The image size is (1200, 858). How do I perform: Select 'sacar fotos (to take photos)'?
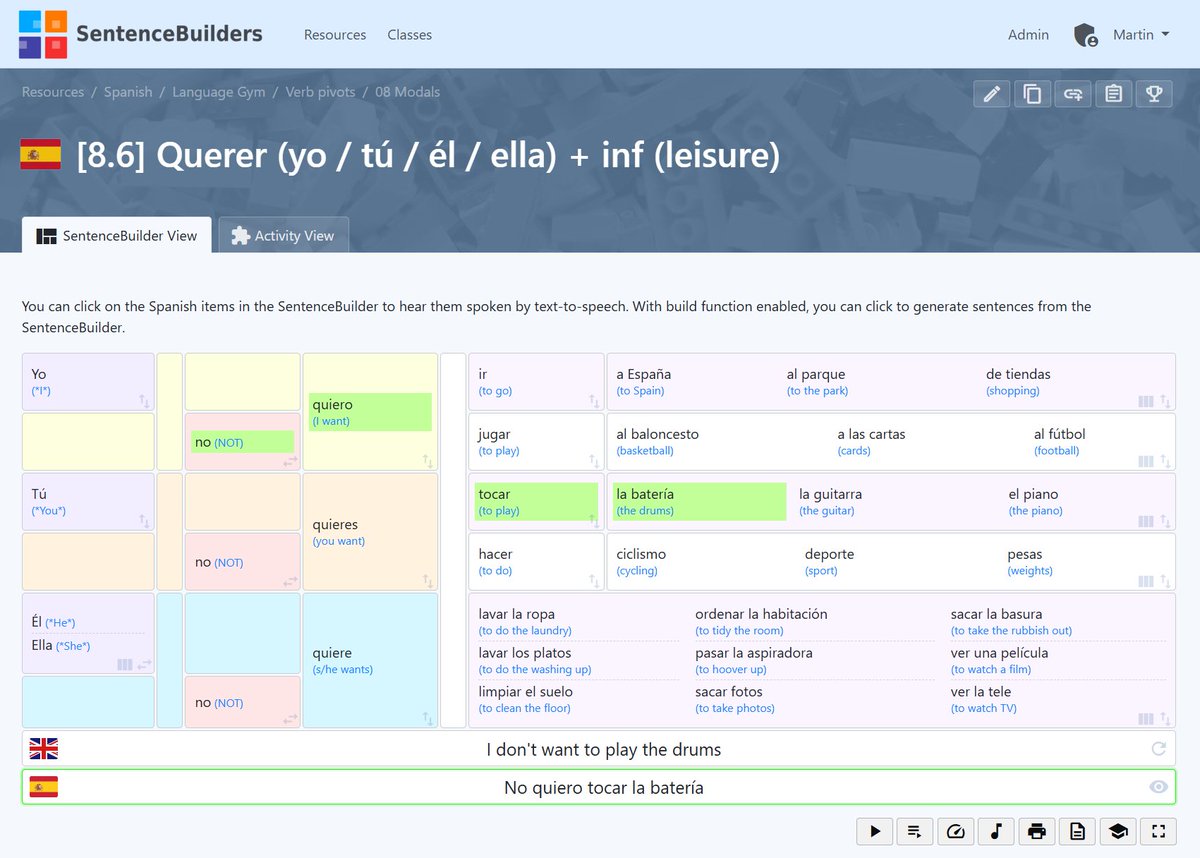735,699
